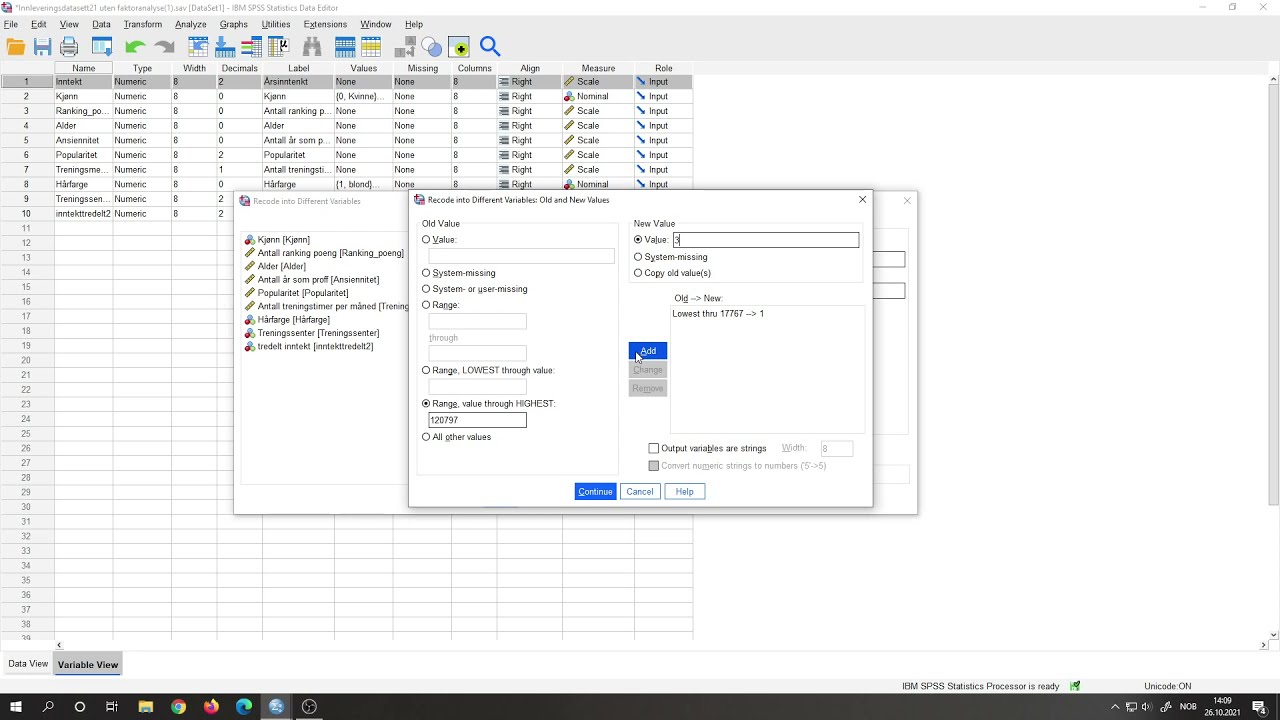Select New Value System-missing radio
This screenshot has width=1280, height=720.
point(638,257)
